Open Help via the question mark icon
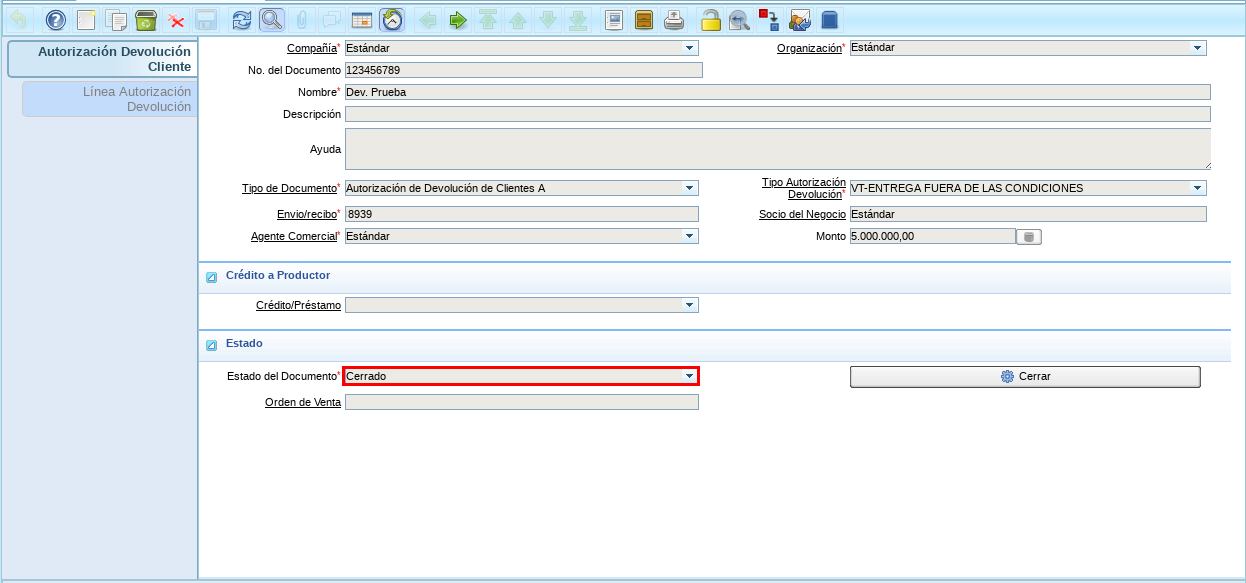Screen dimensions: 1246x583 pyautogui.click(x=56, y=20)
